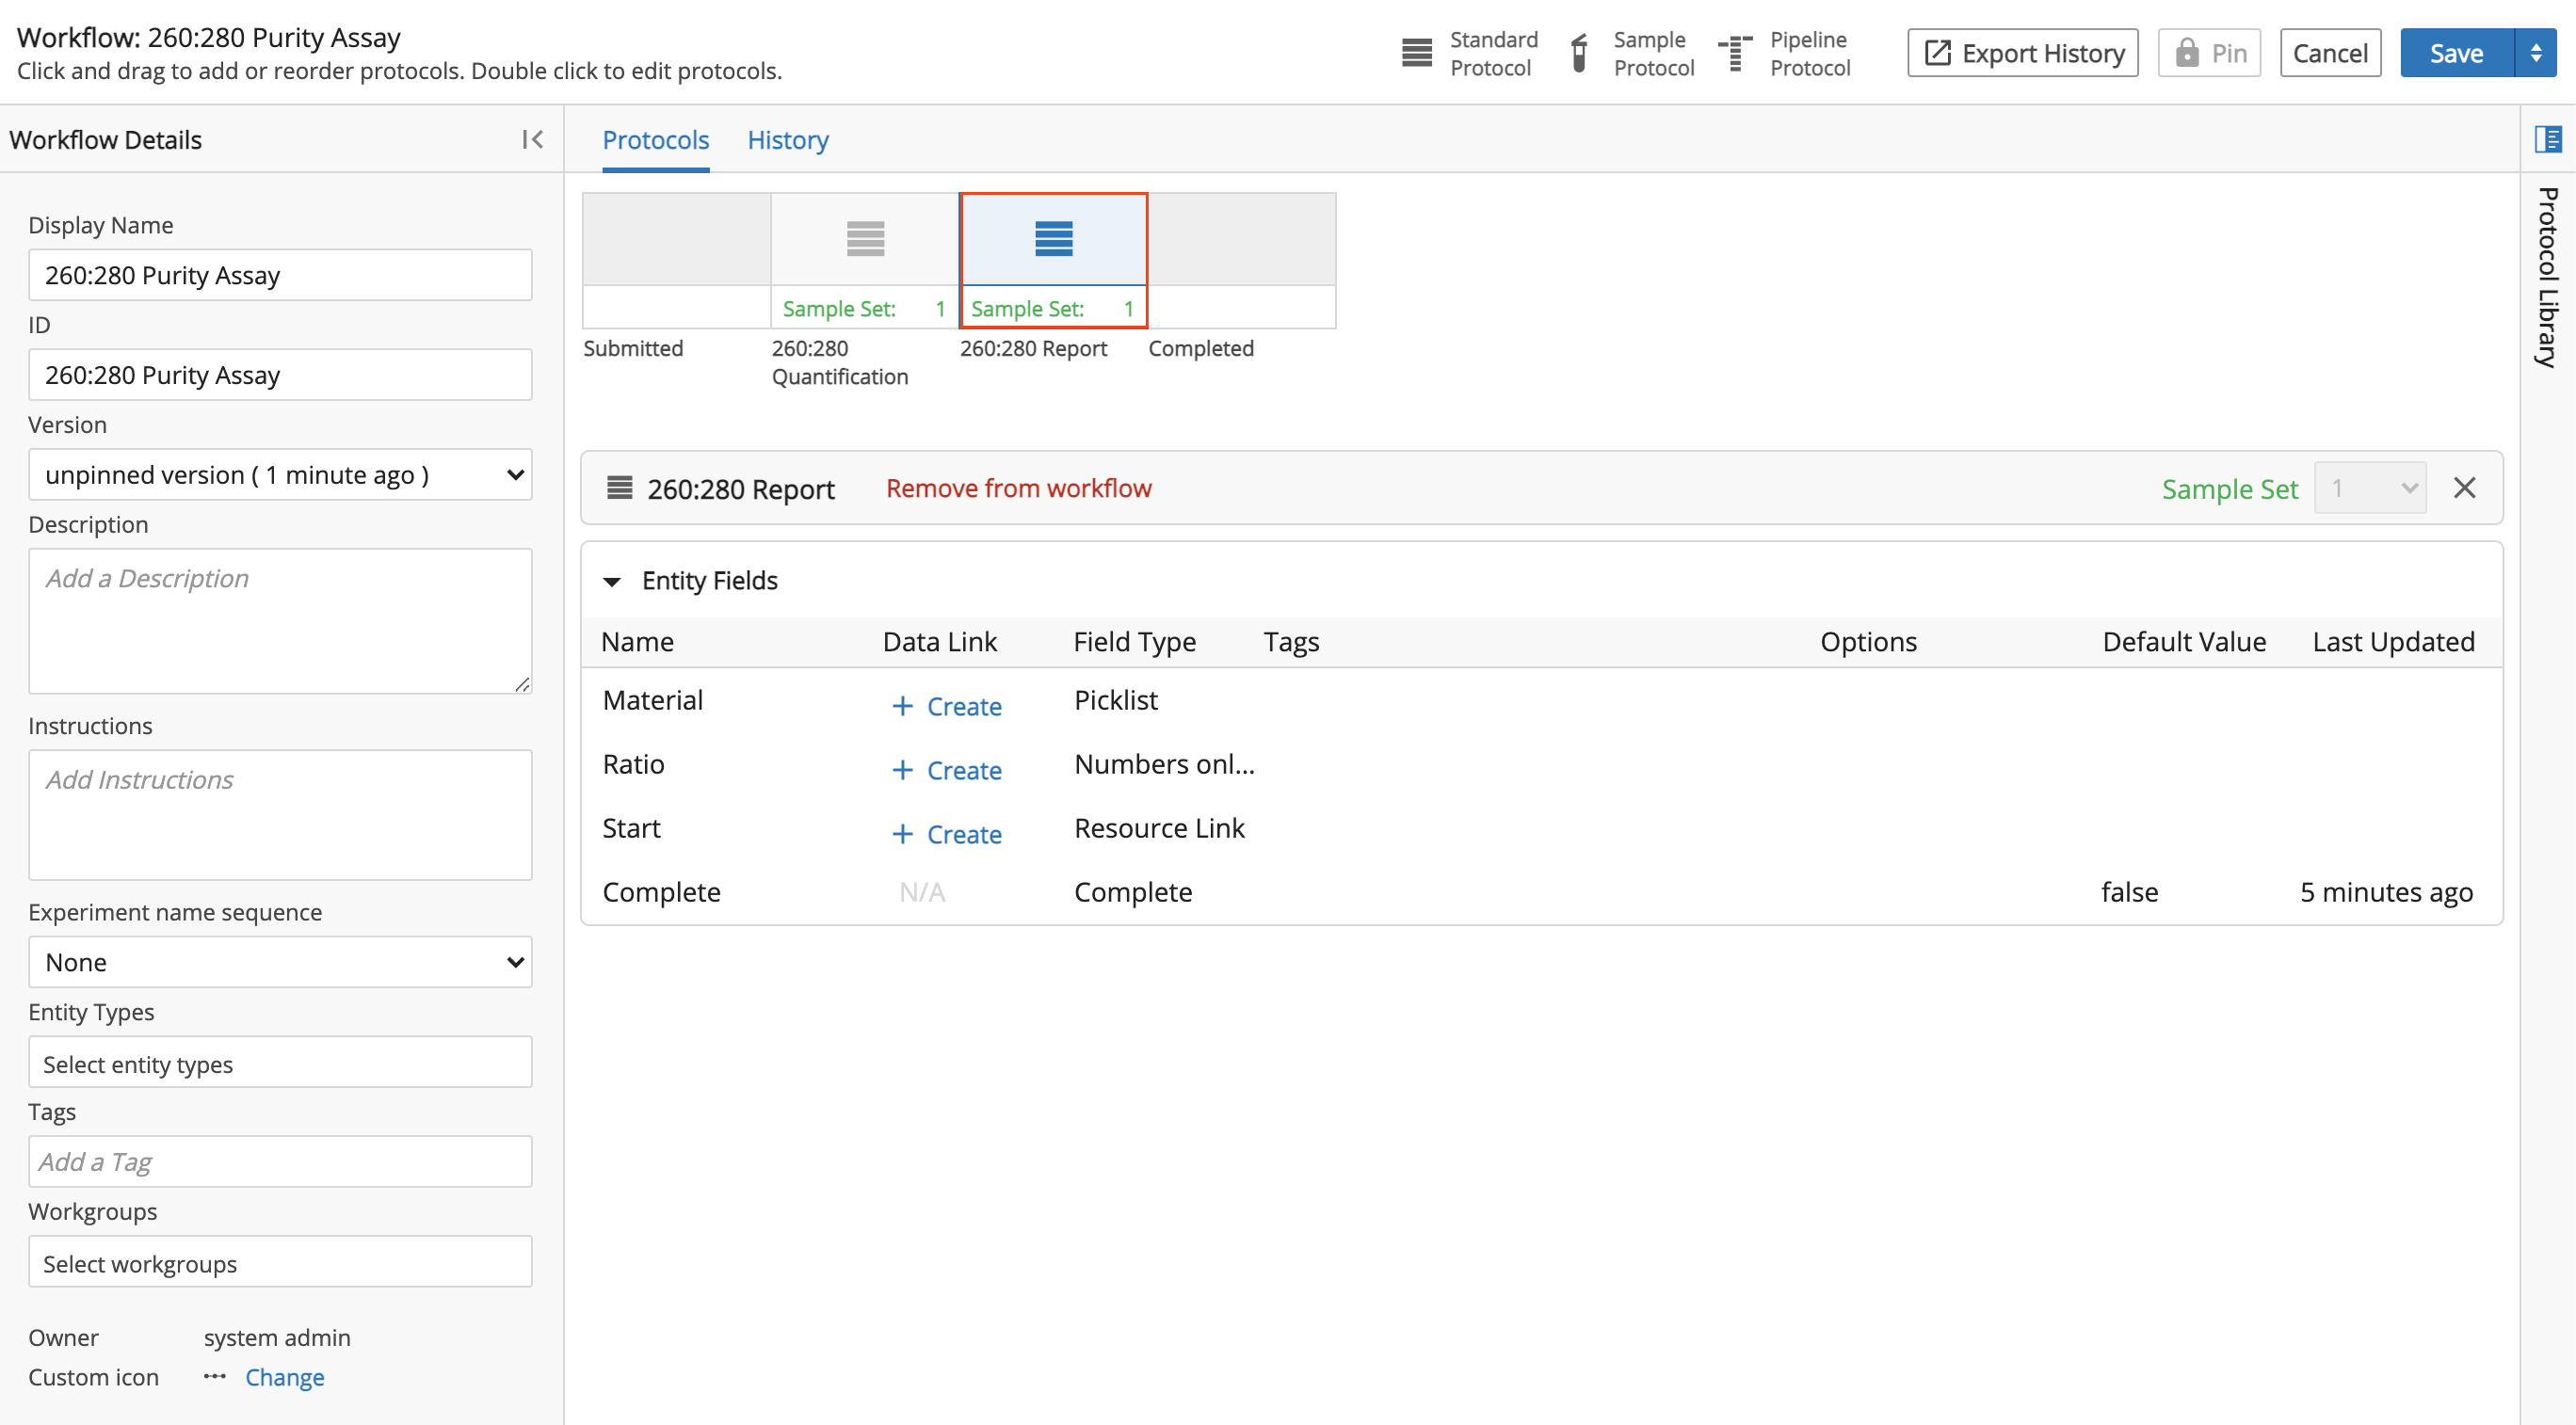Click the Cancel button
This screenshot has width=2576, height=1425.
(2330, 53)
